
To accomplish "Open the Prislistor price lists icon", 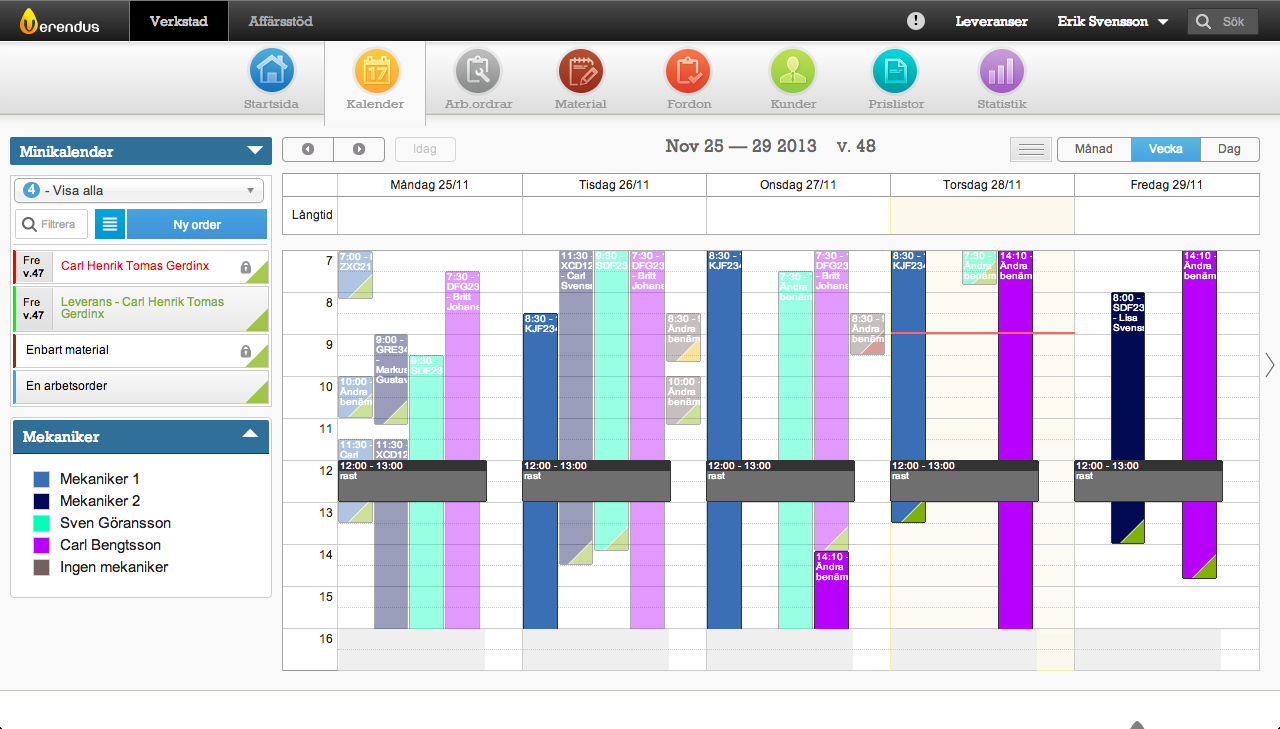I will click(896, 72).
